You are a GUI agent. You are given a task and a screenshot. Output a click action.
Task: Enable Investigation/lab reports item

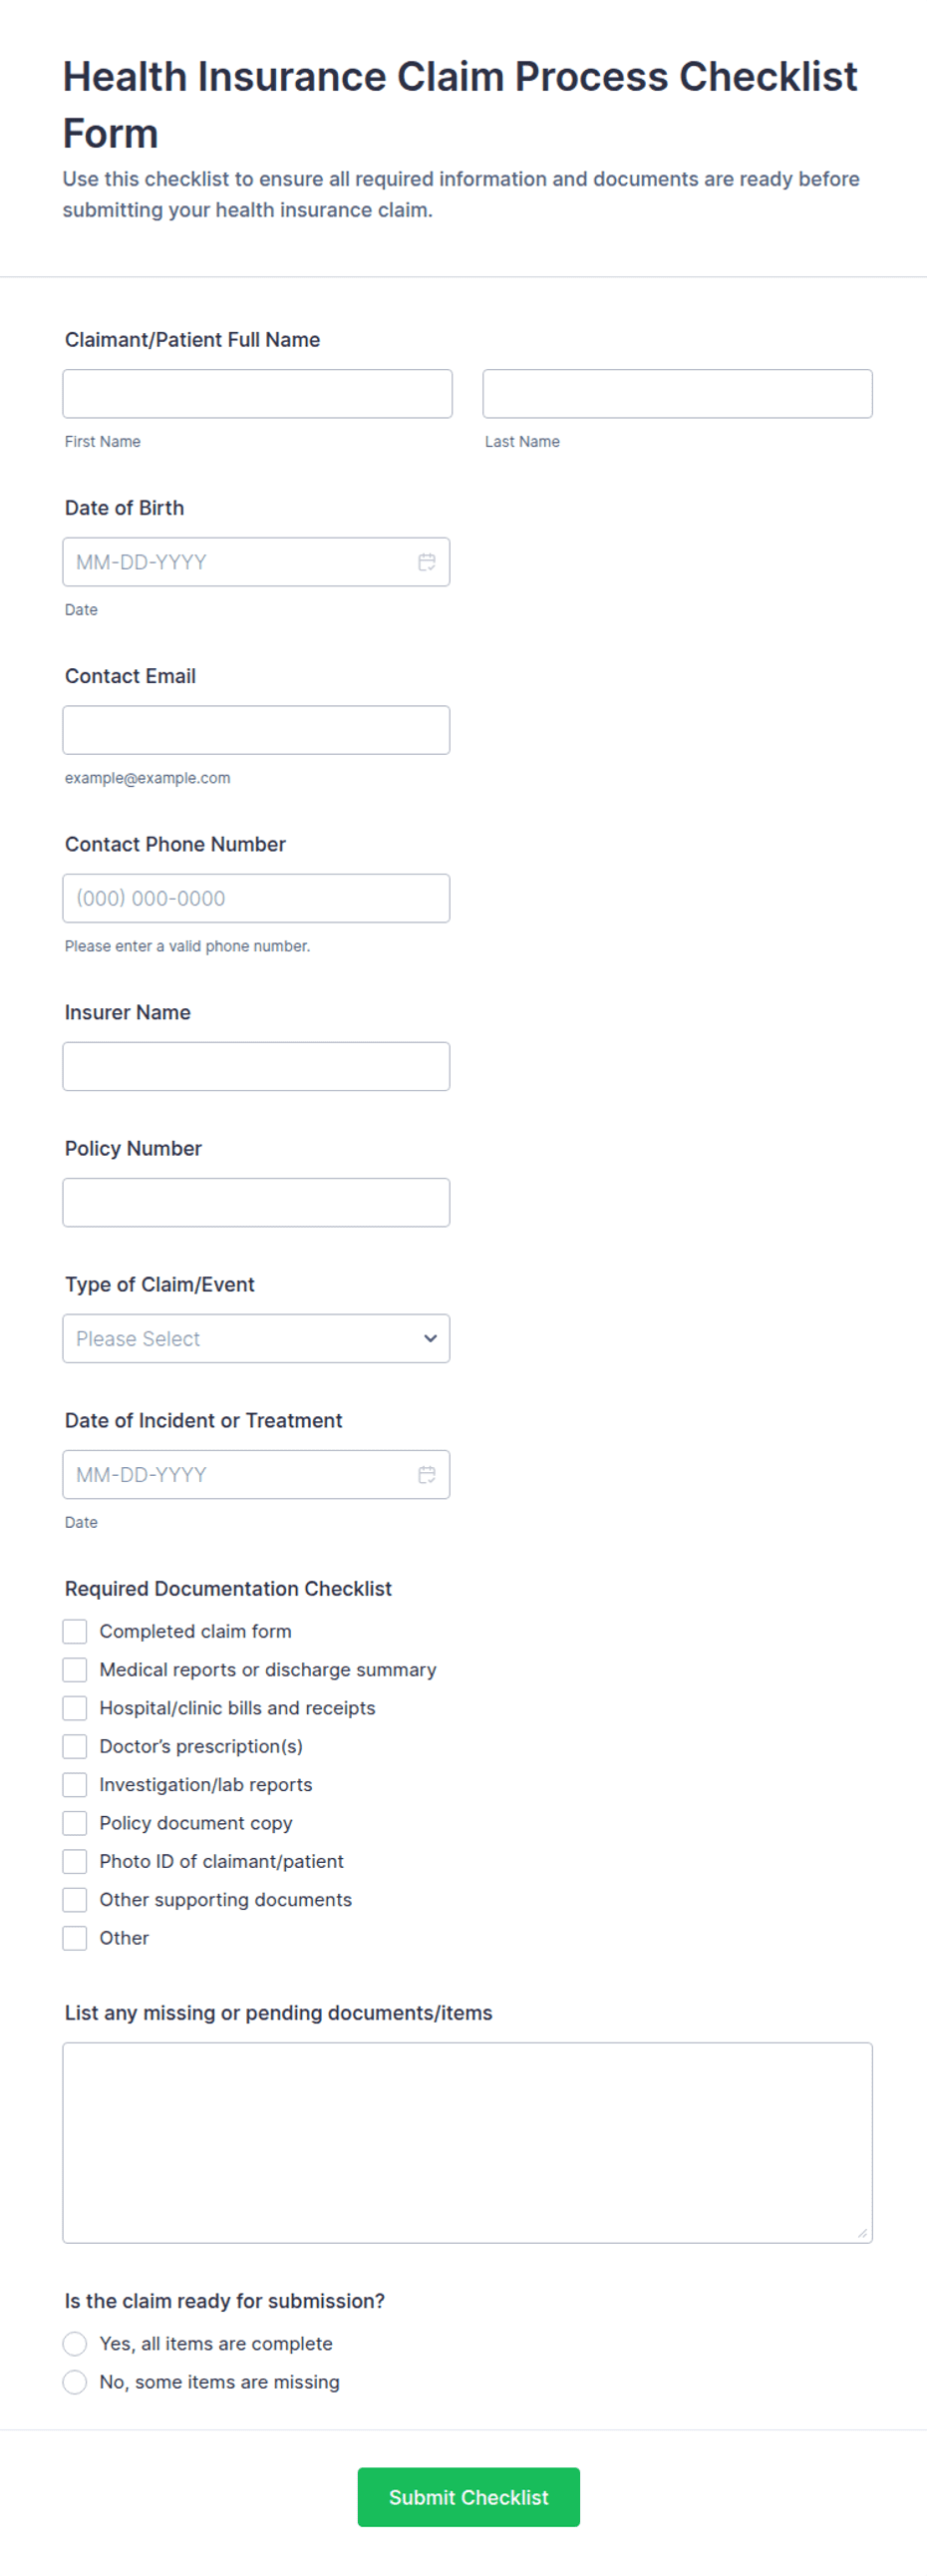click(x=75, y=1784)
